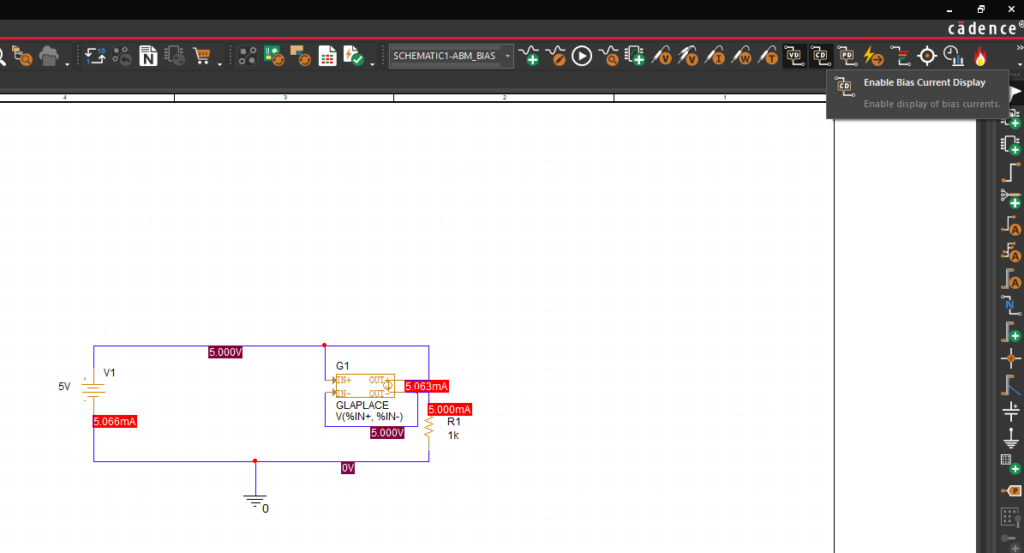
Task: Click the green PCB sync icon
Action: coord(274,56)
